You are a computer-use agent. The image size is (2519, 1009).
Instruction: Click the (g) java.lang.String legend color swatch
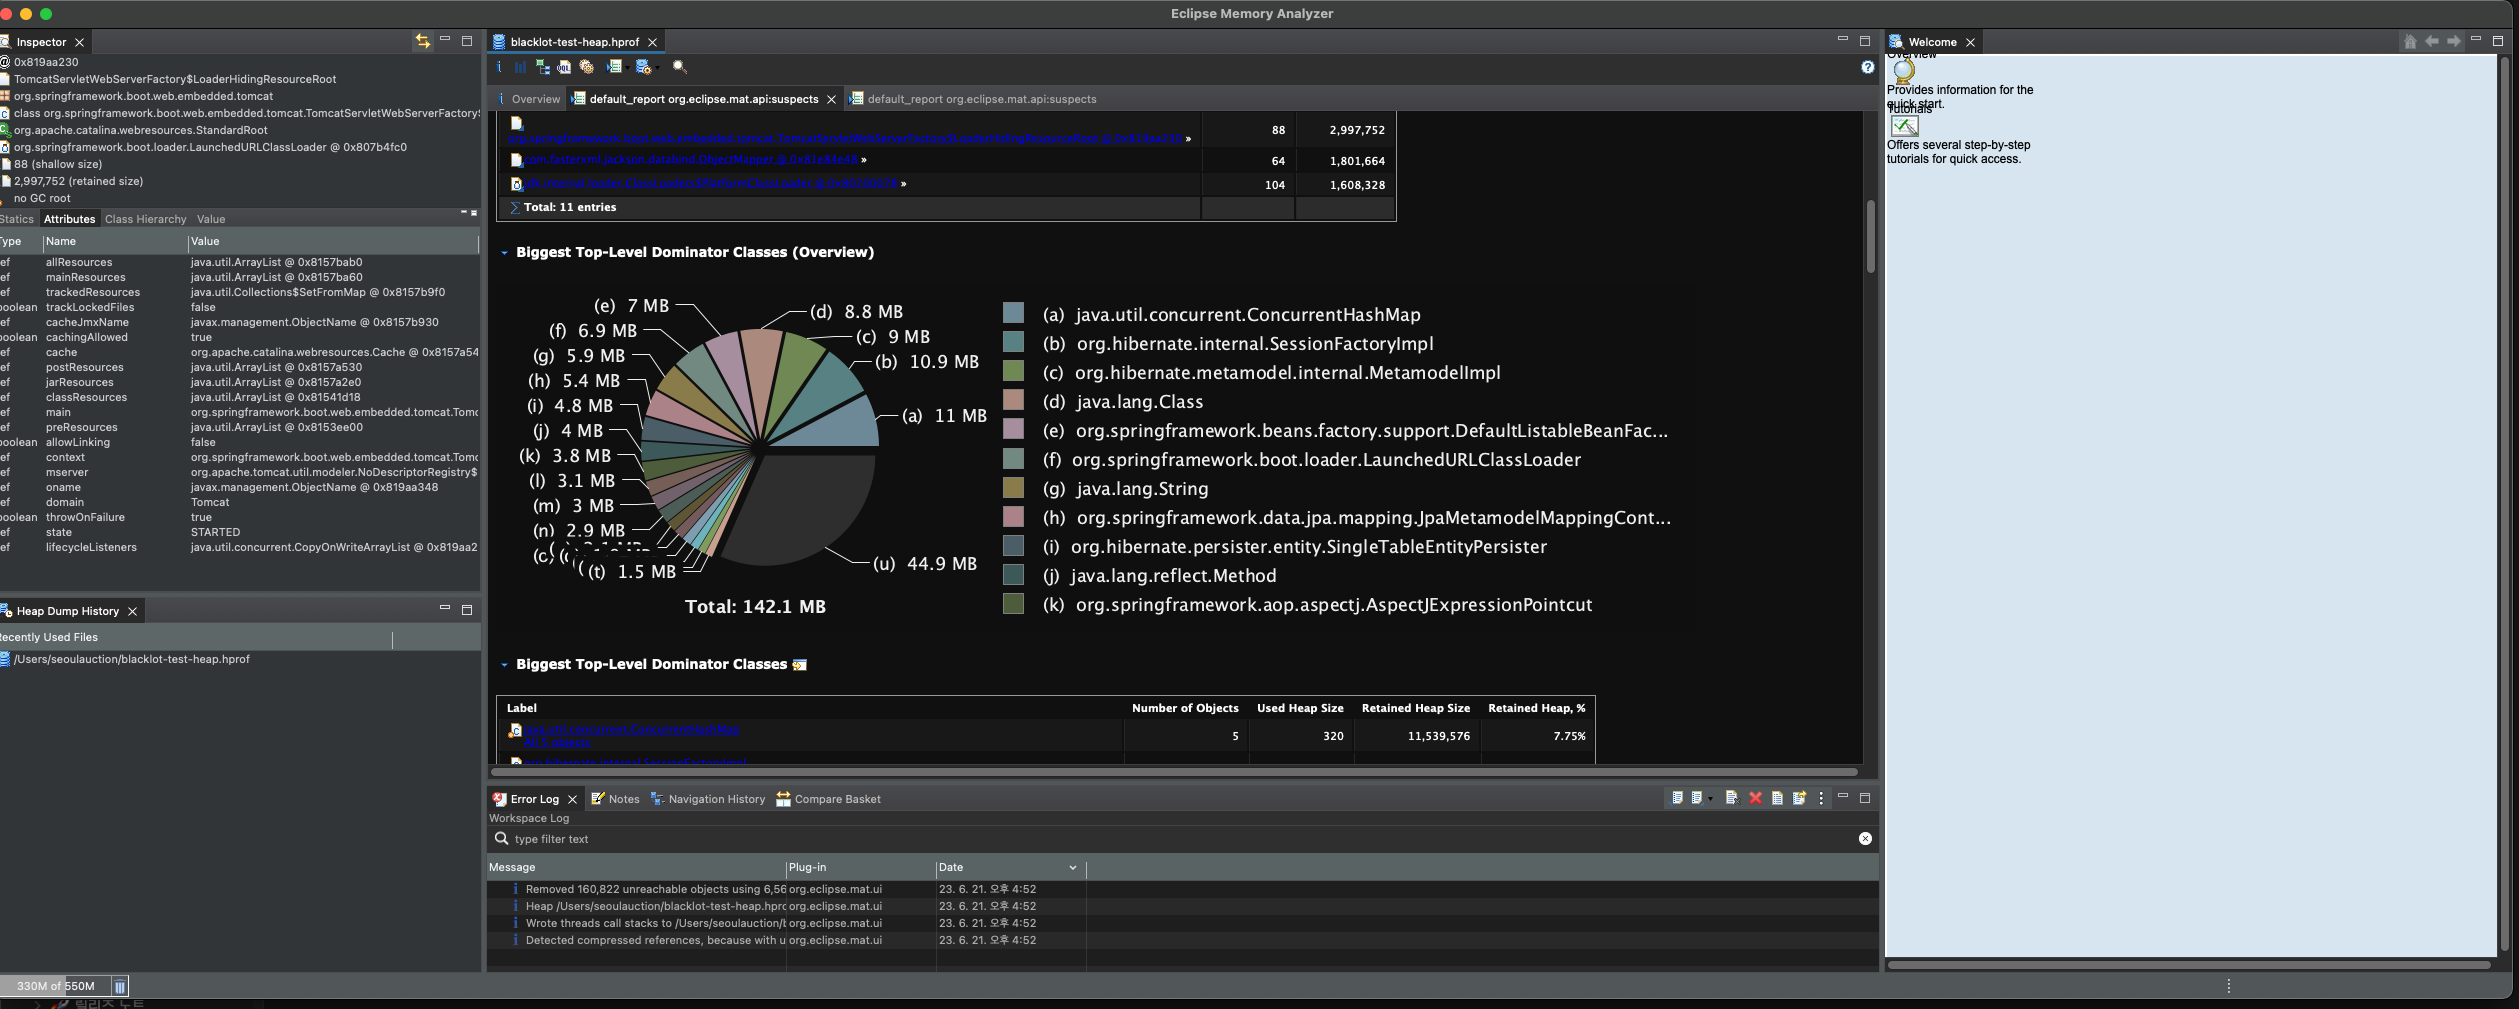[1013, 487]
